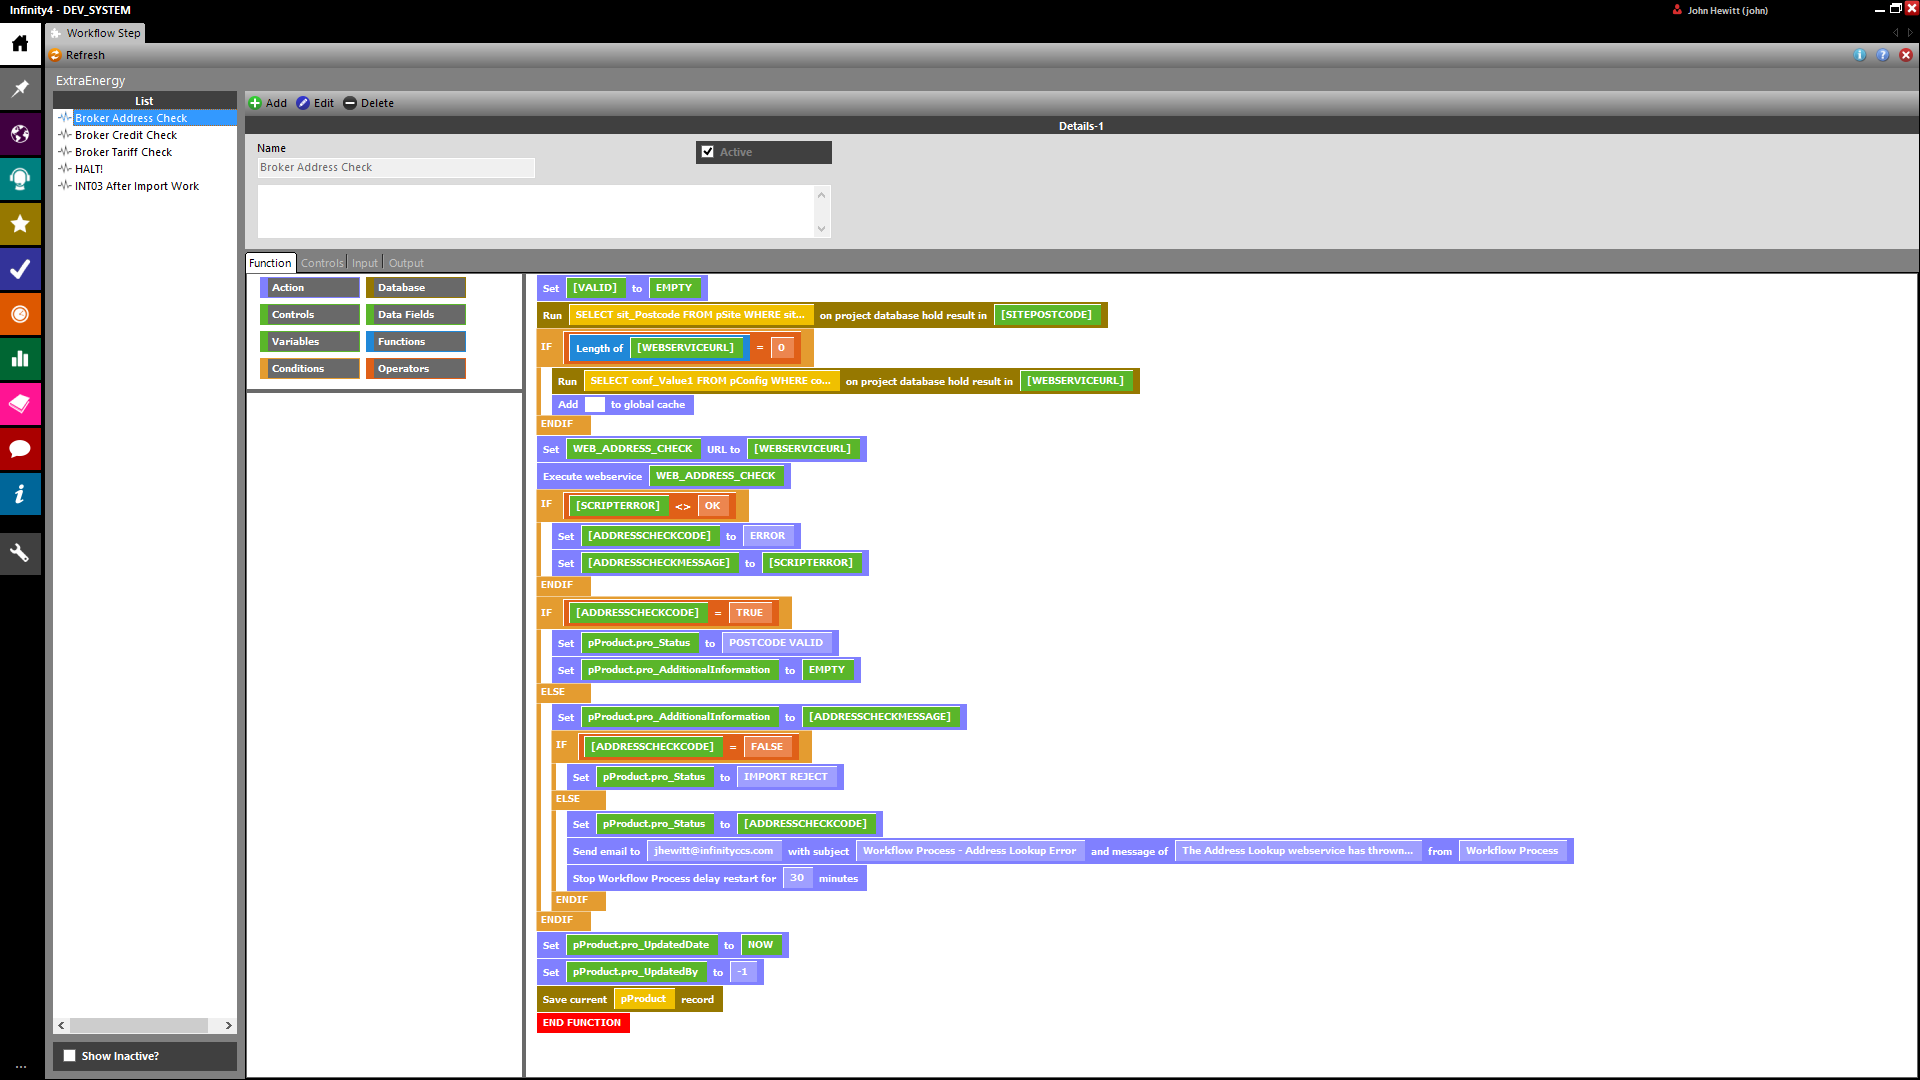
Task: Click the green Add plus icon
Action: pos(255,103)
